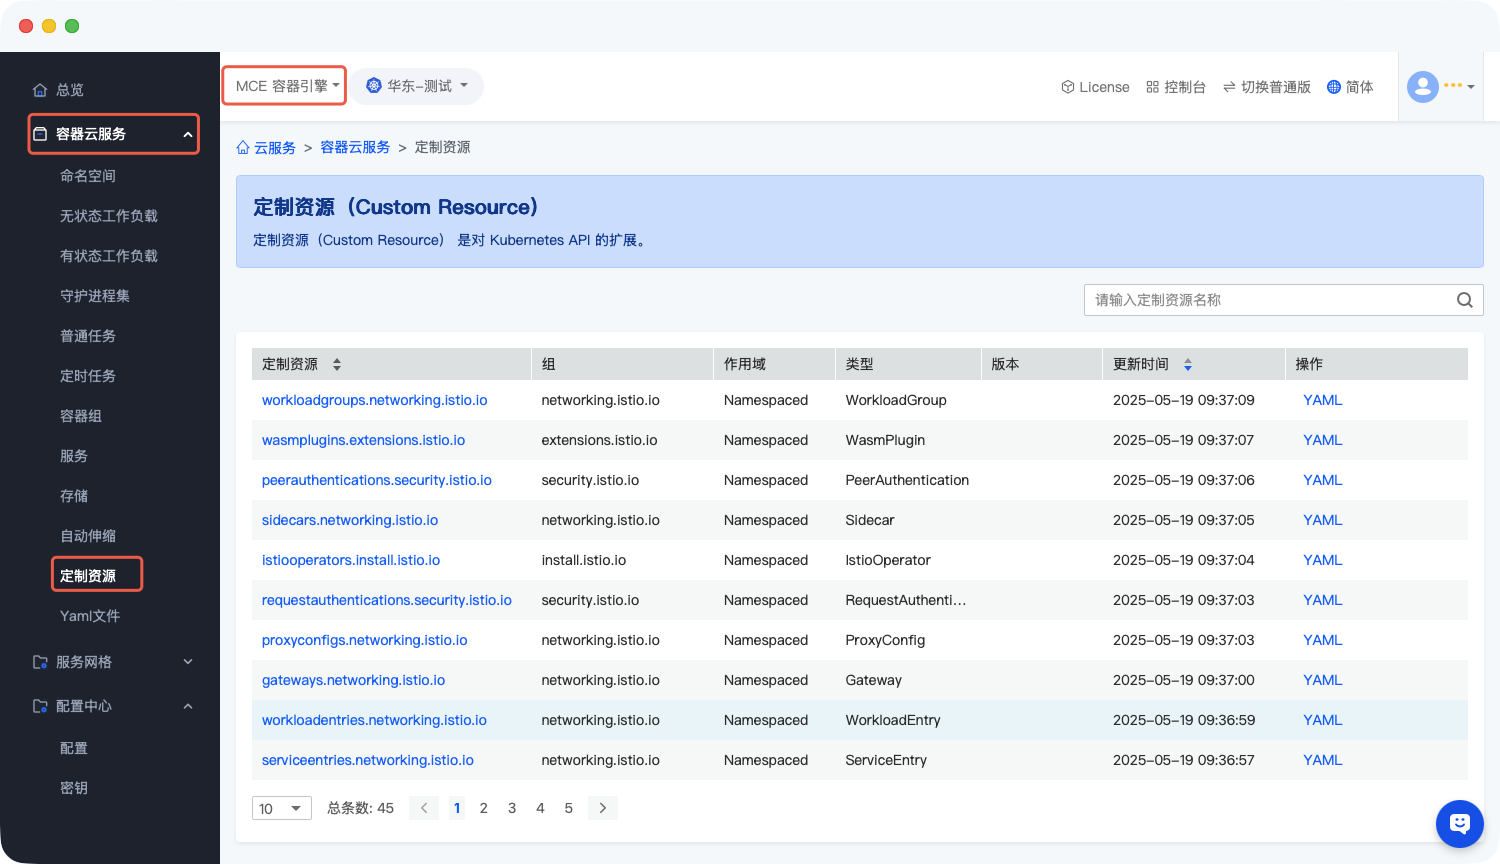
Task: Open 无状态工作负载 sidebar item
Action: 109,216
